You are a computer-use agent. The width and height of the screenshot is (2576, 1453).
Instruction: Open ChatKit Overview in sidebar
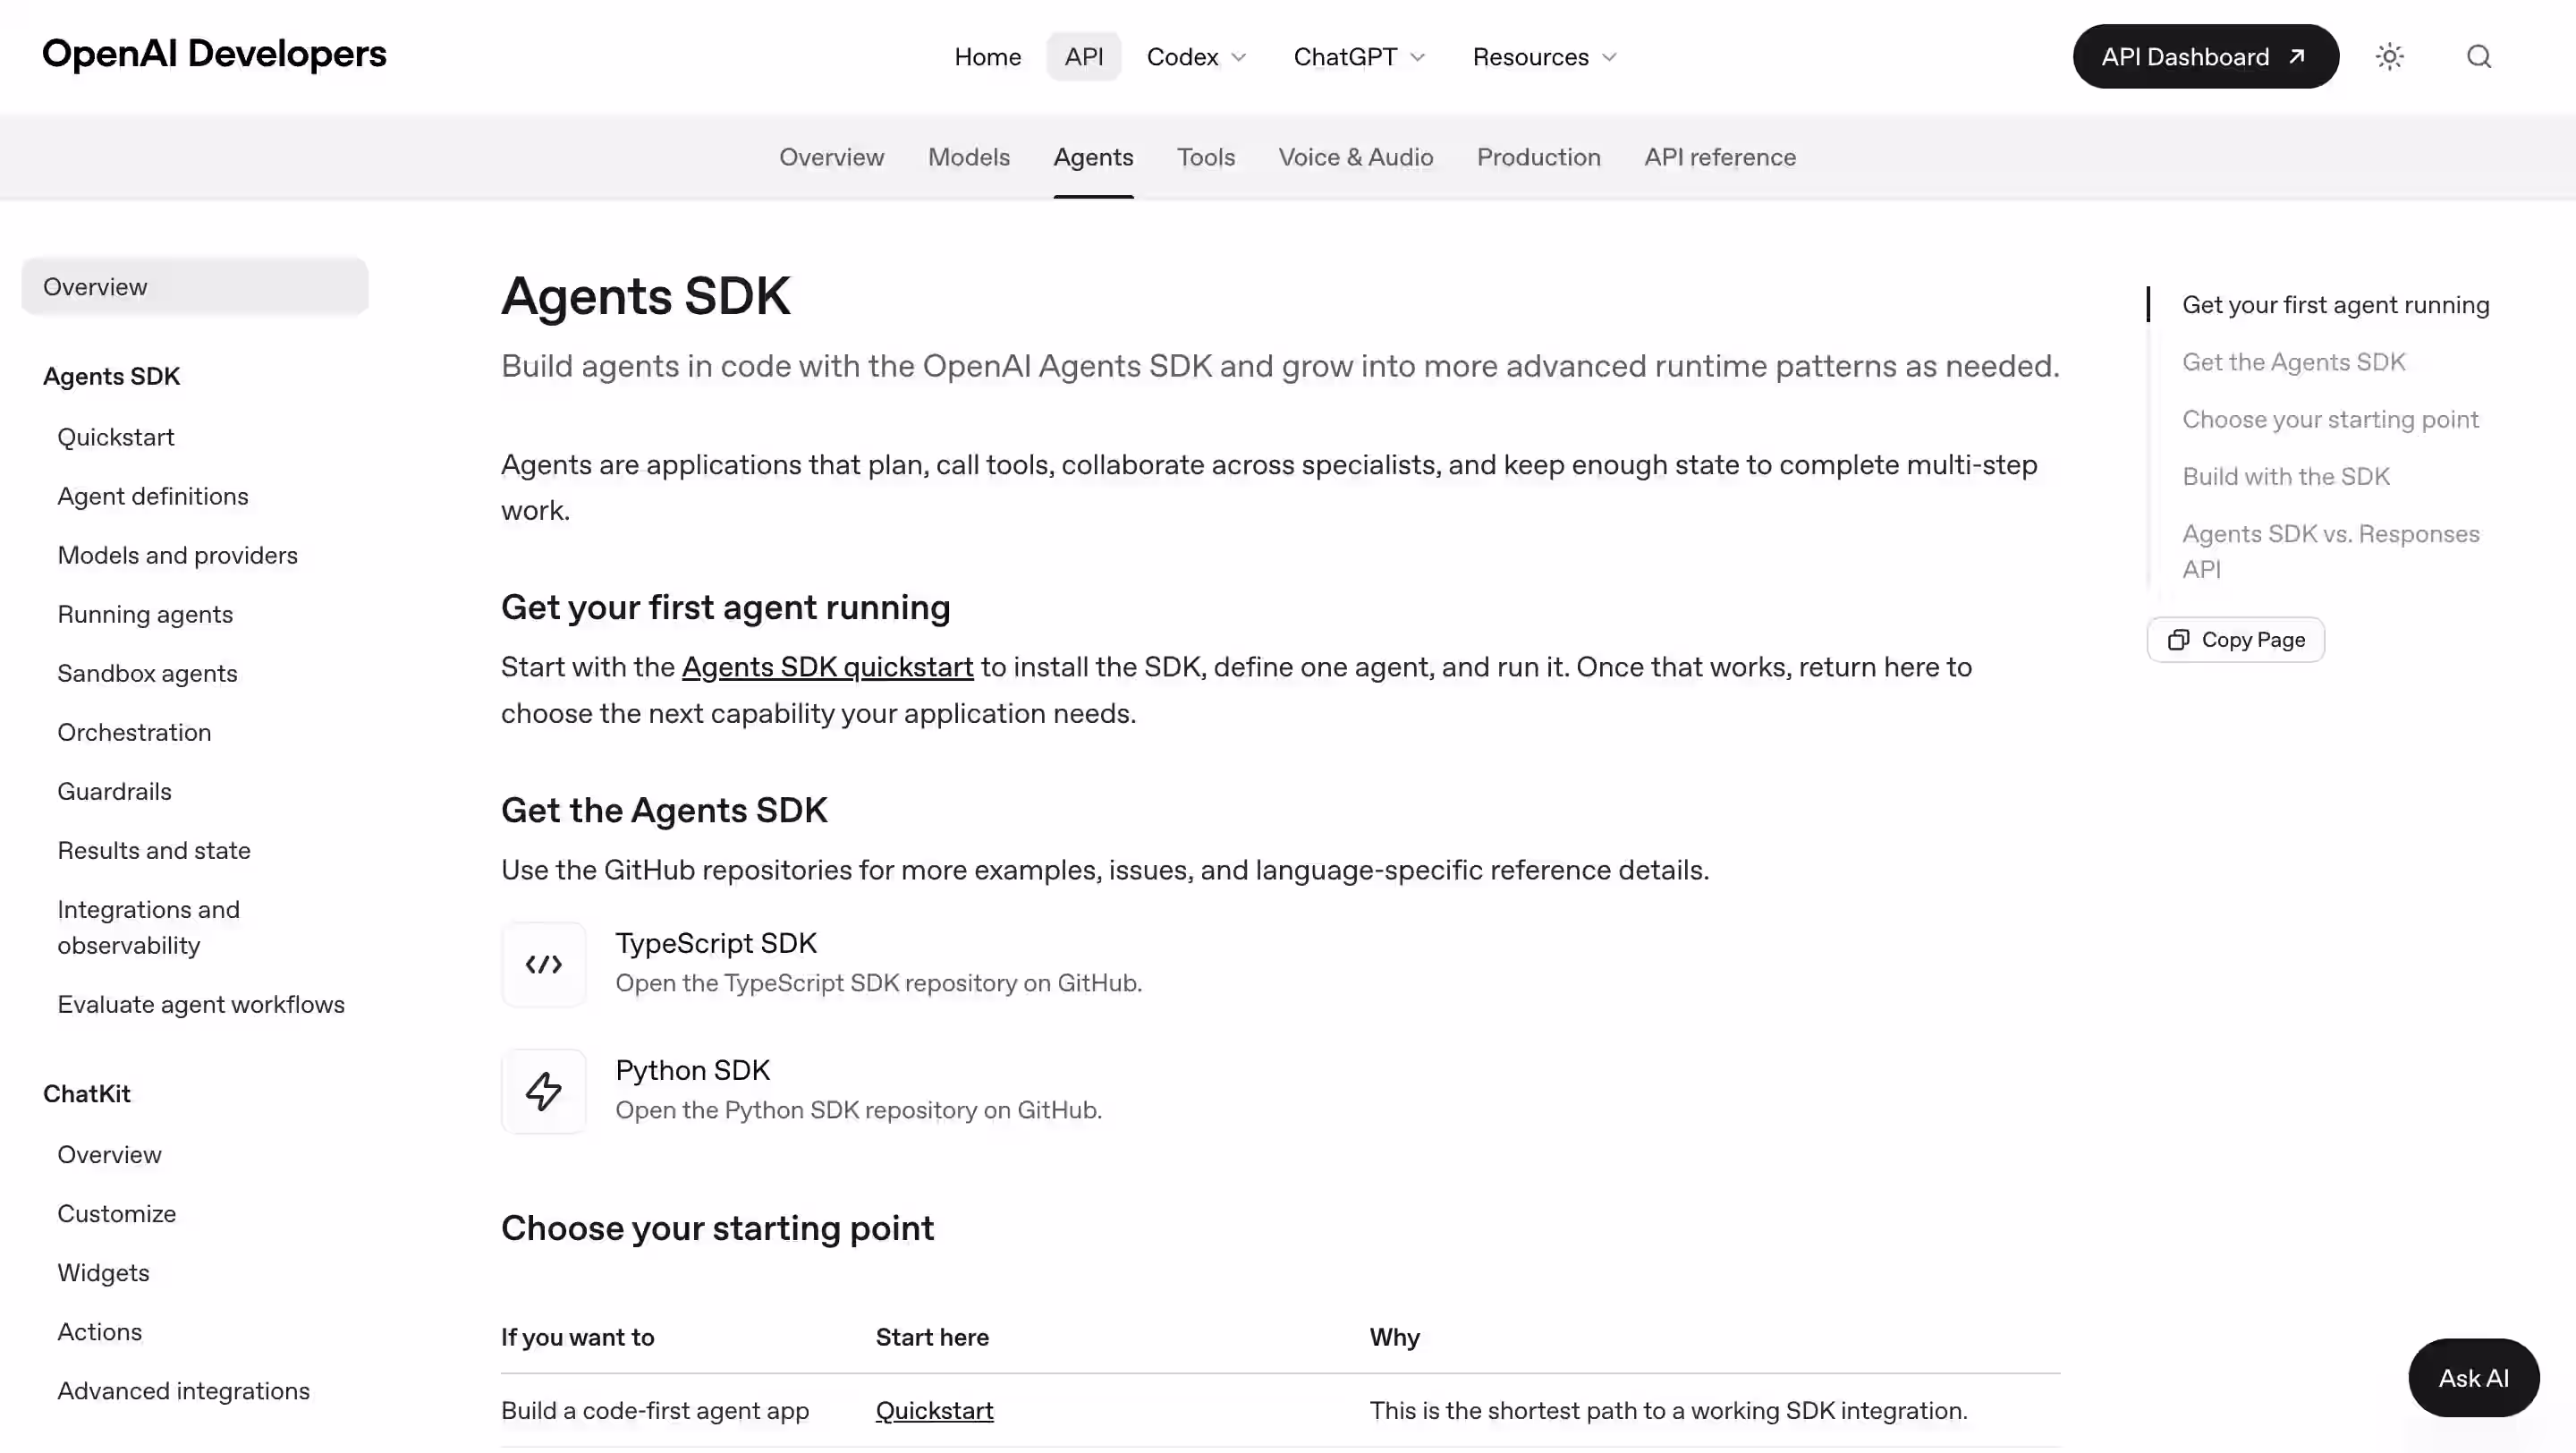[x=109, y=1154]
